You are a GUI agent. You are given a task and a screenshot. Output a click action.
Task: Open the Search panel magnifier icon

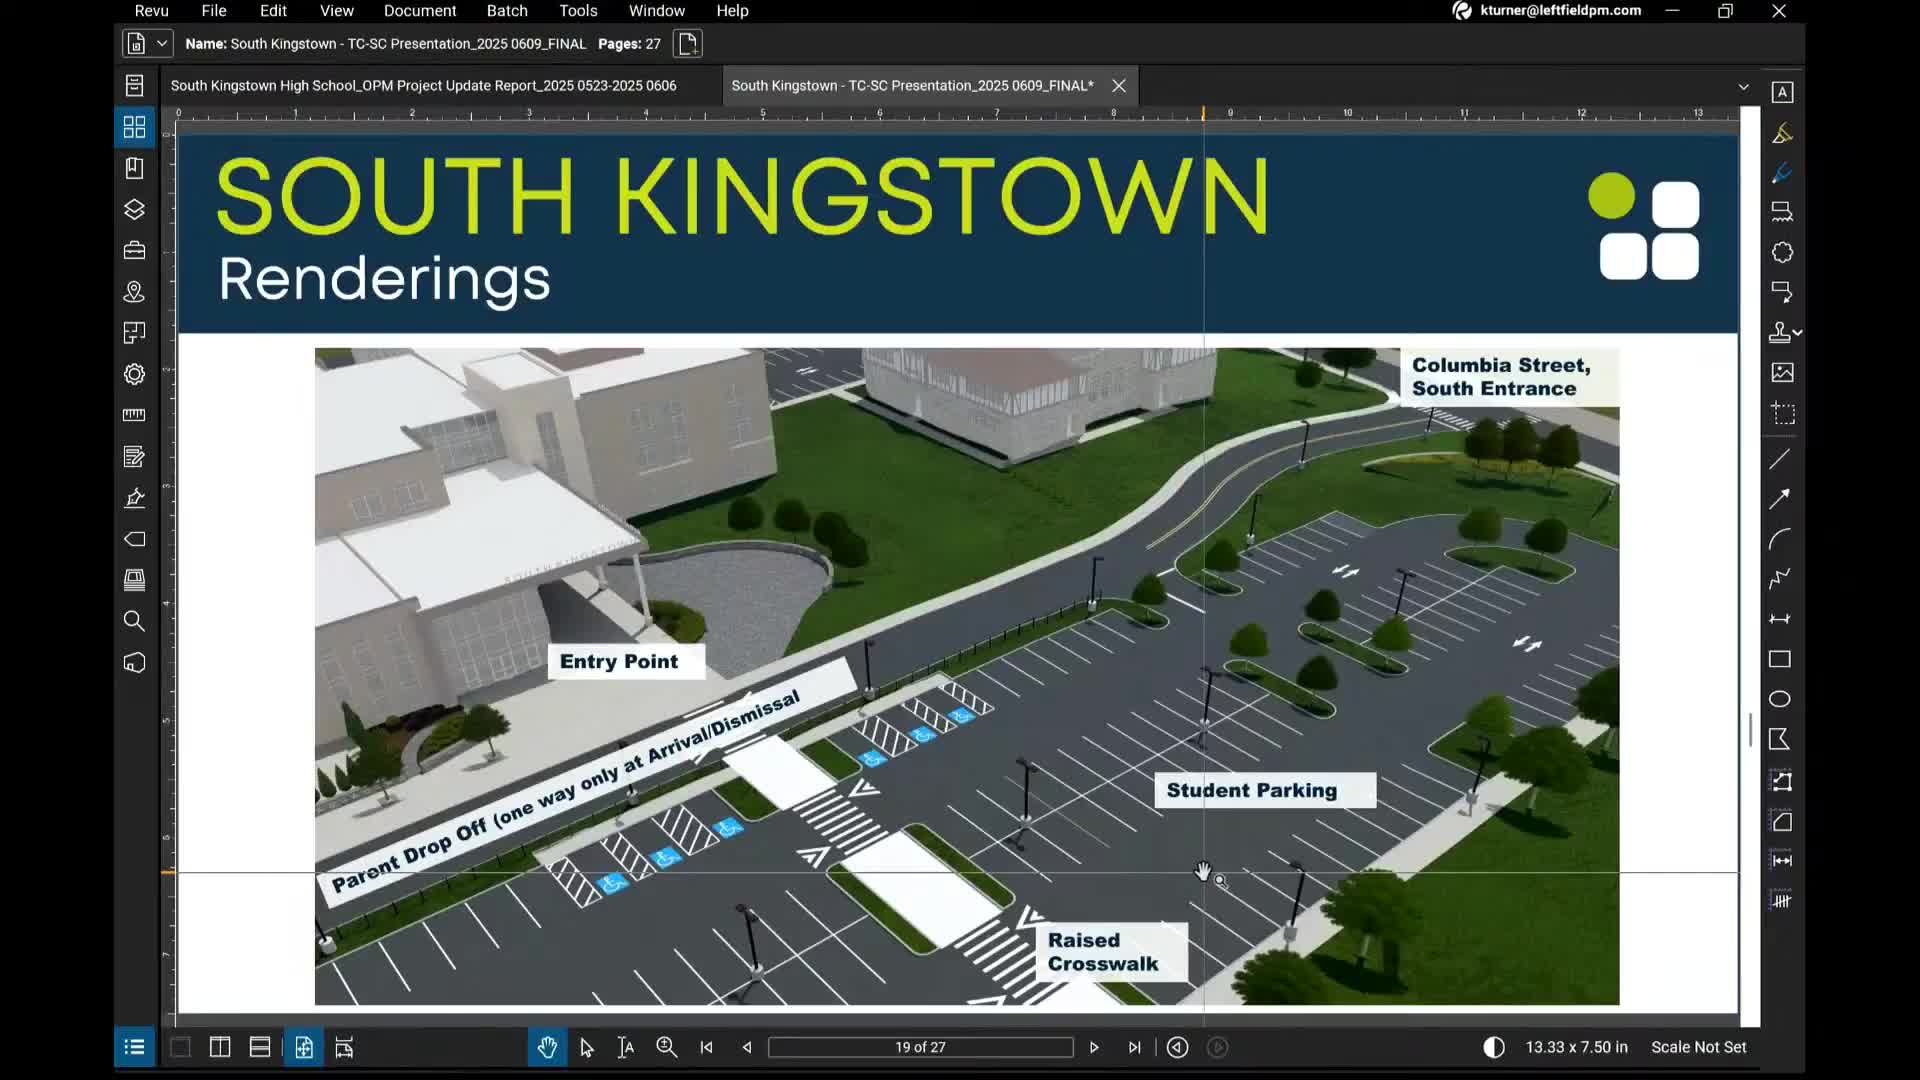pos(134,621)
